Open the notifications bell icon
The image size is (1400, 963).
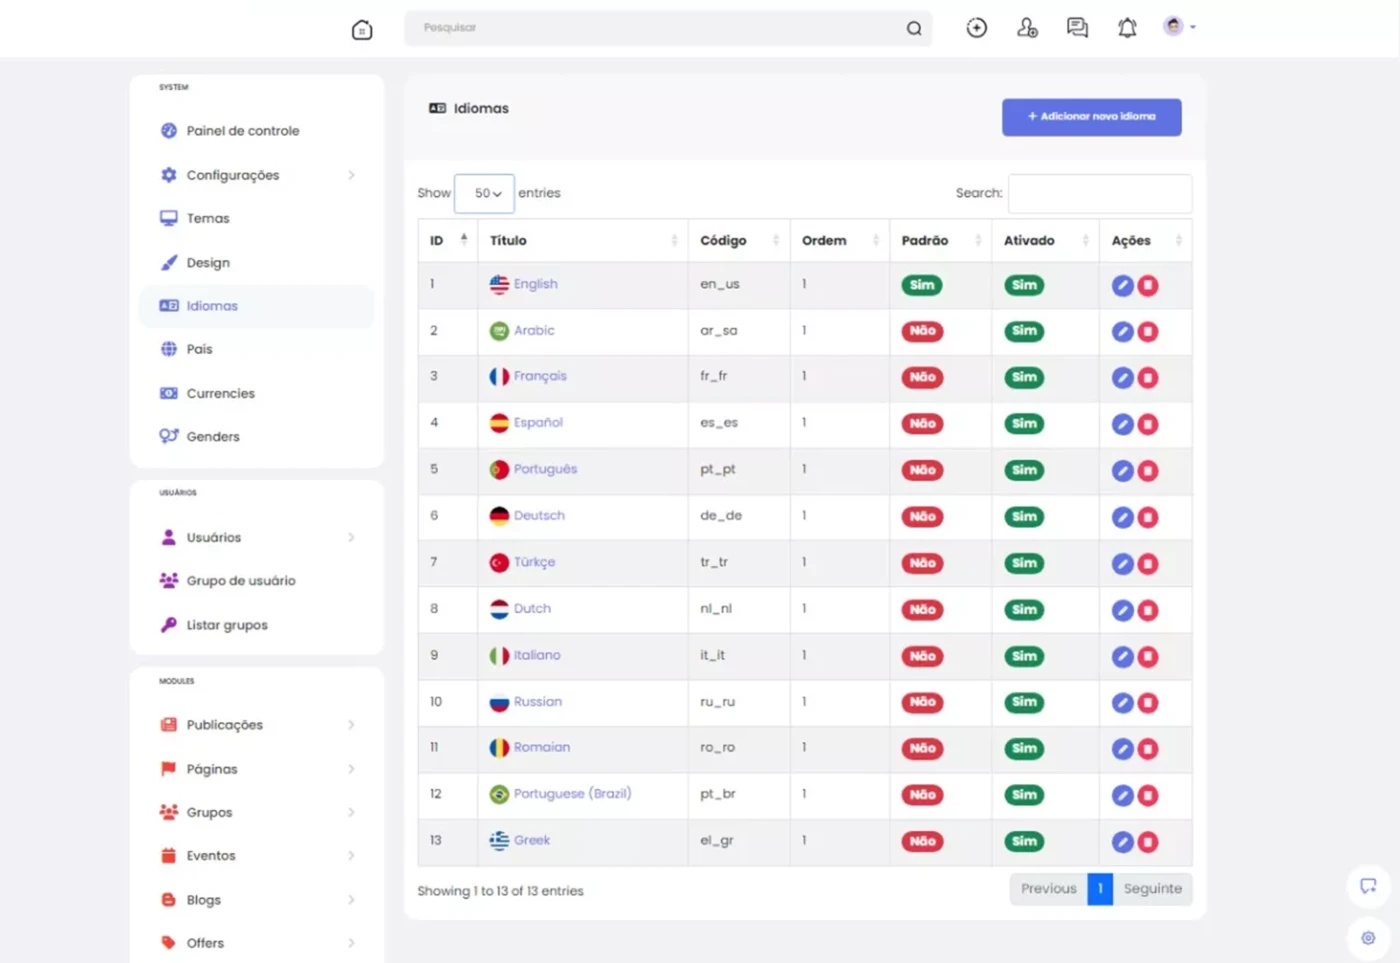1127,28
